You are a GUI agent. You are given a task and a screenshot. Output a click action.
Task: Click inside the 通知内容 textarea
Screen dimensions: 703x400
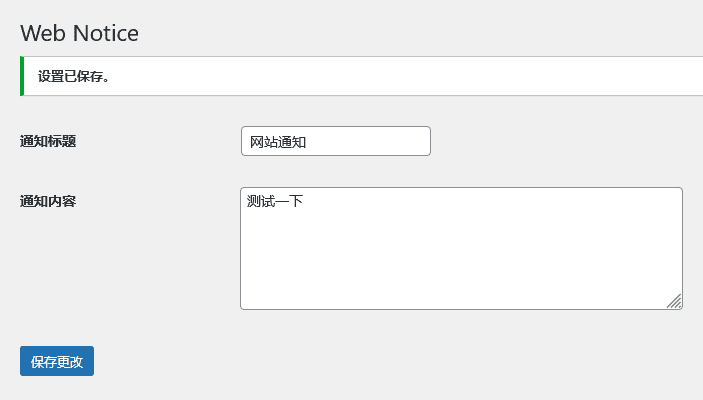460,248
